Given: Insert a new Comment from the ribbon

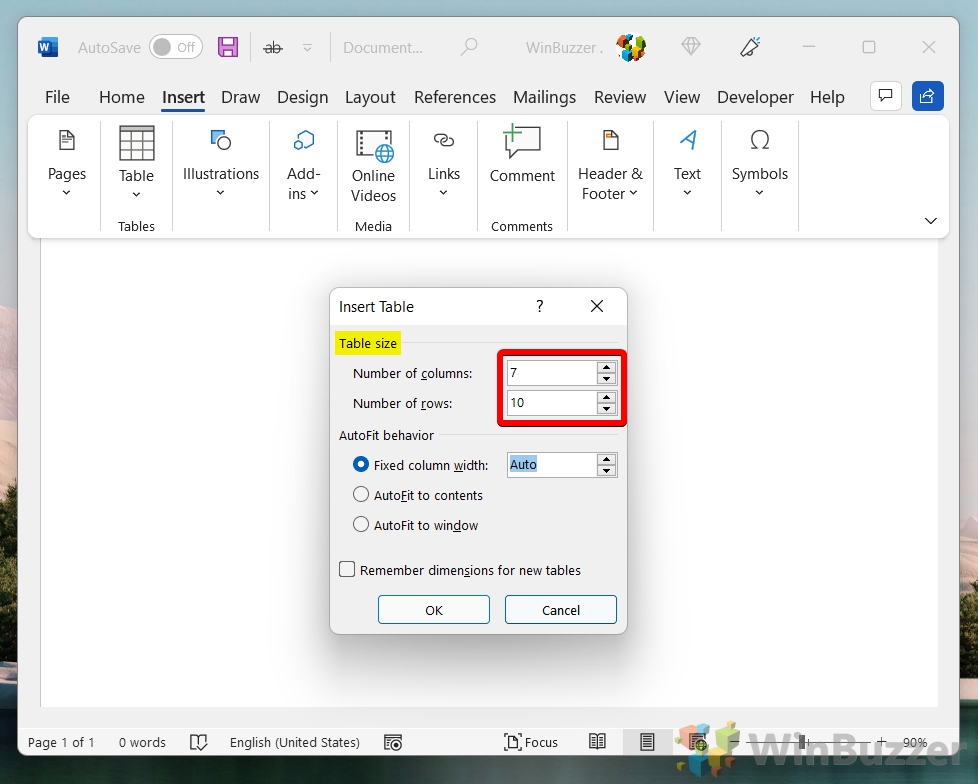Looking at the screenshot, I should [x=522, y=153].
